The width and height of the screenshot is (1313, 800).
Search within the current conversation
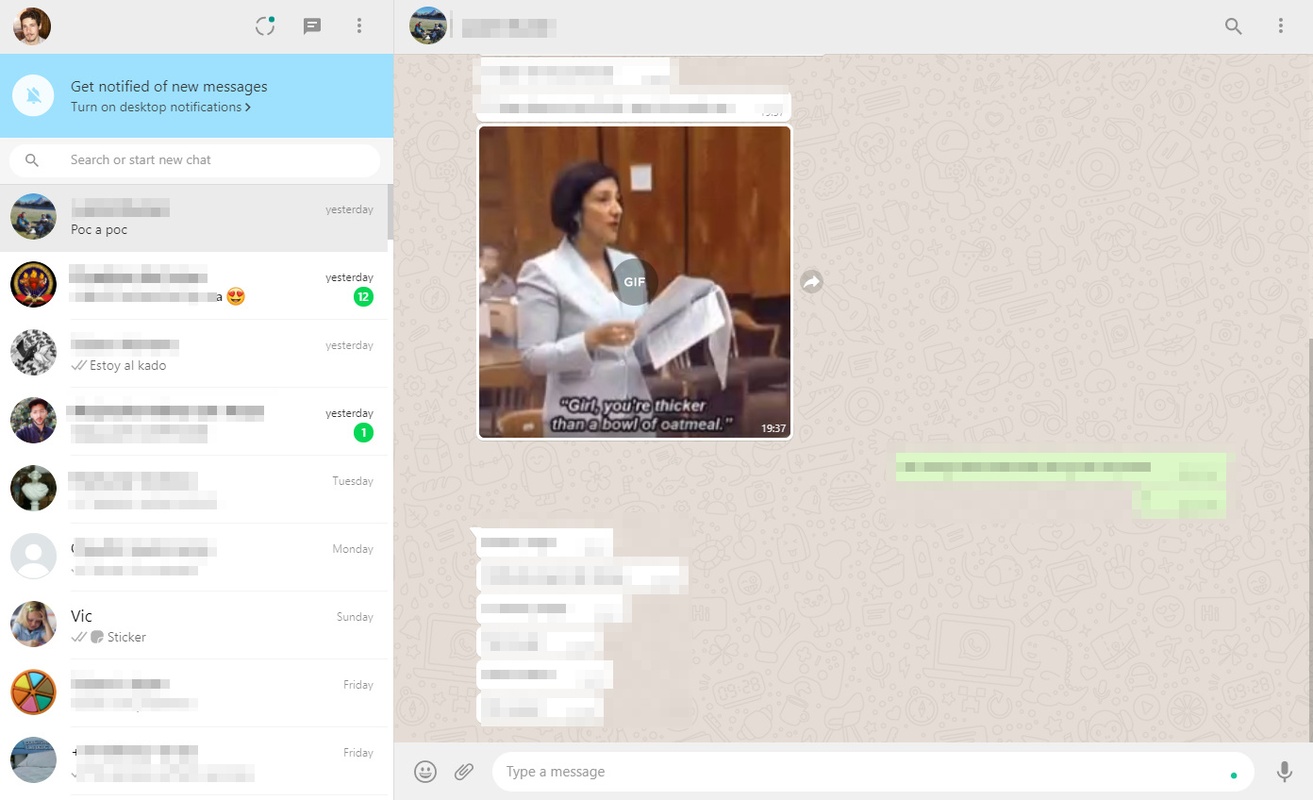point(1233,27)
